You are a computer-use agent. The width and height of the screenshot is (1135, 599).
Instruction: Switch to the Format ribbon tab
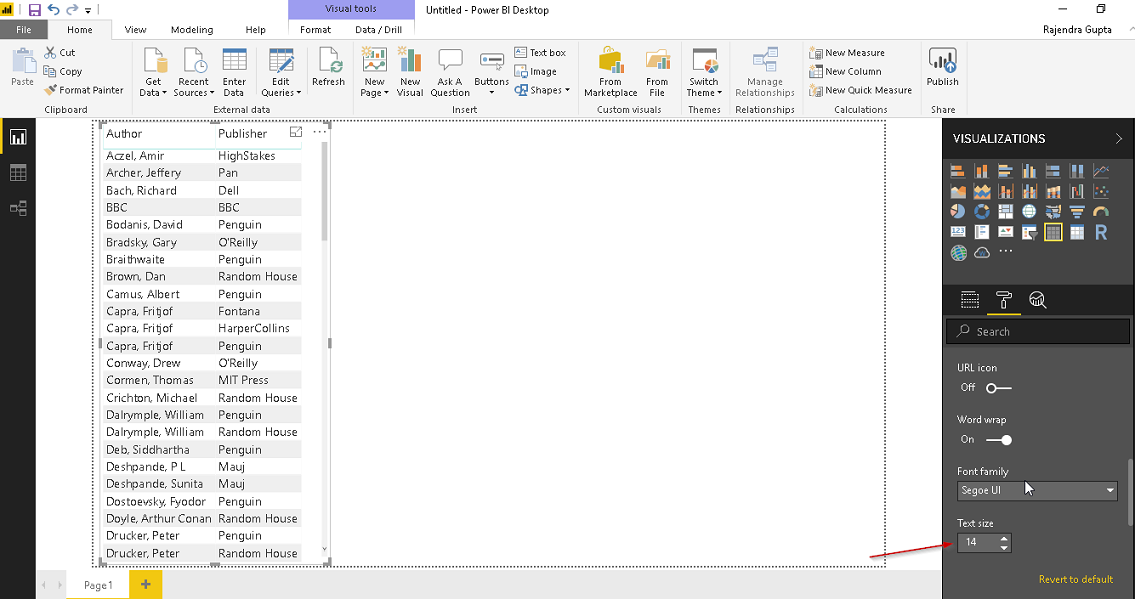click(316, 30)
